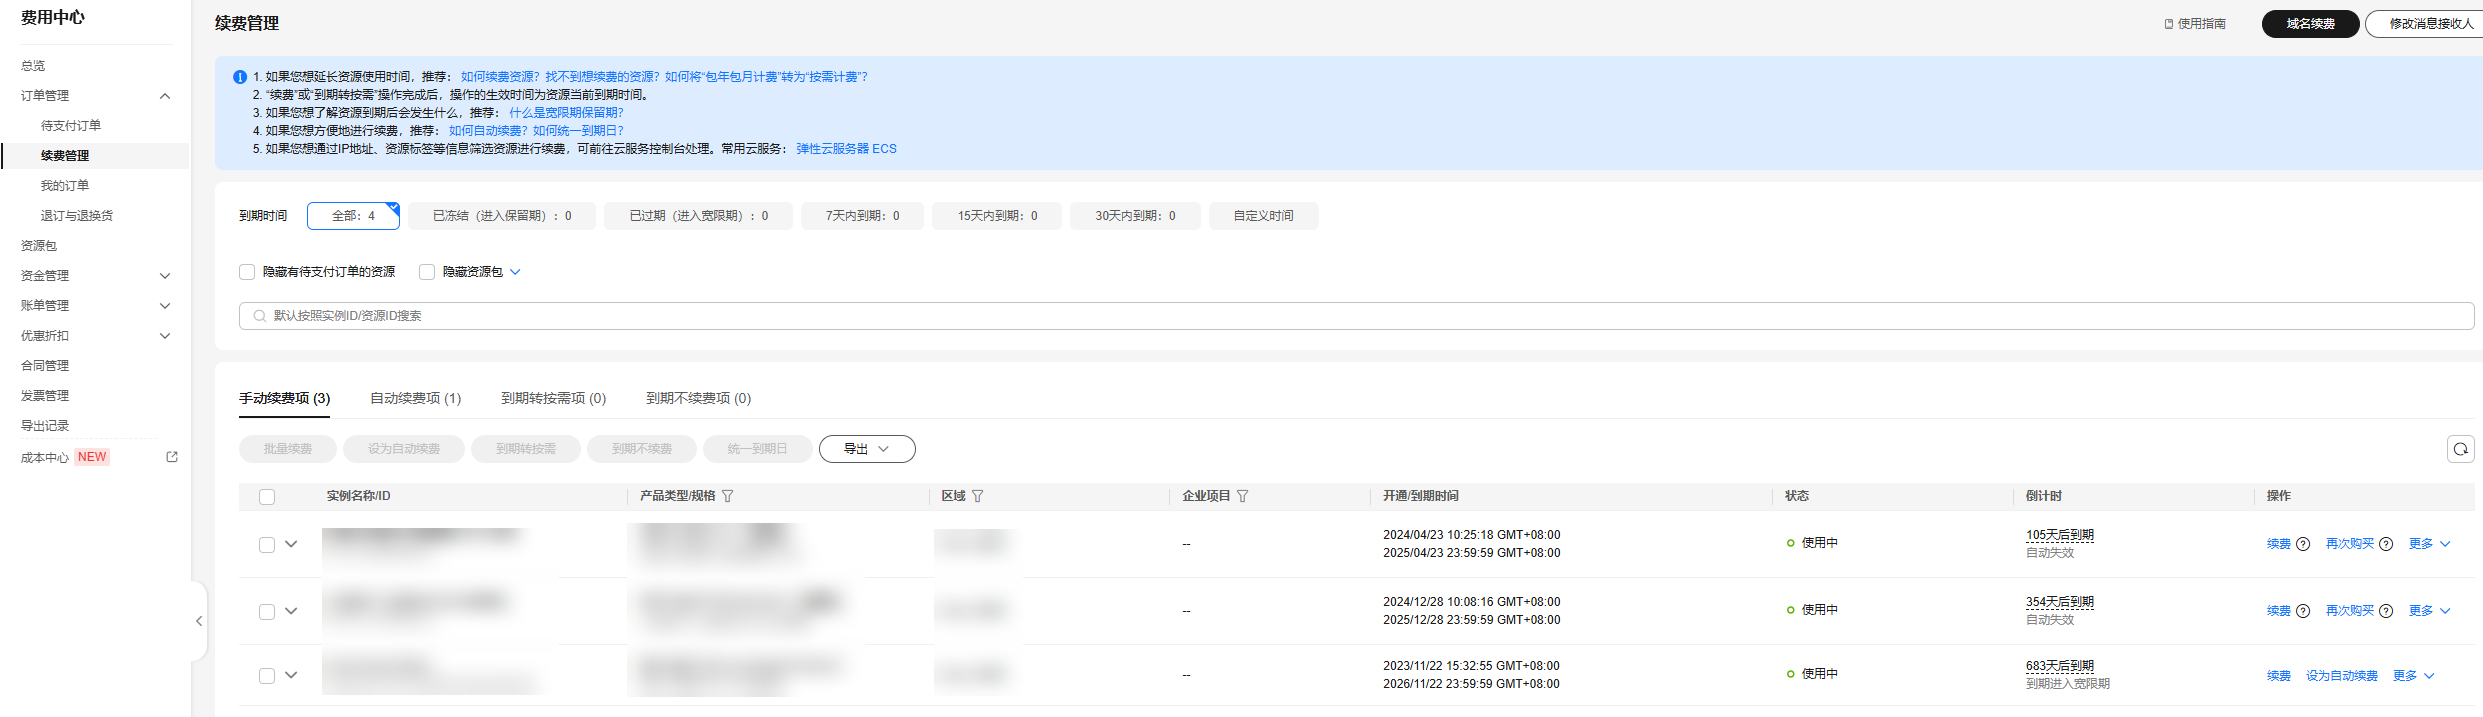
Task: Open the 找不到想续费的资源? link
Action: coord(602,77)
